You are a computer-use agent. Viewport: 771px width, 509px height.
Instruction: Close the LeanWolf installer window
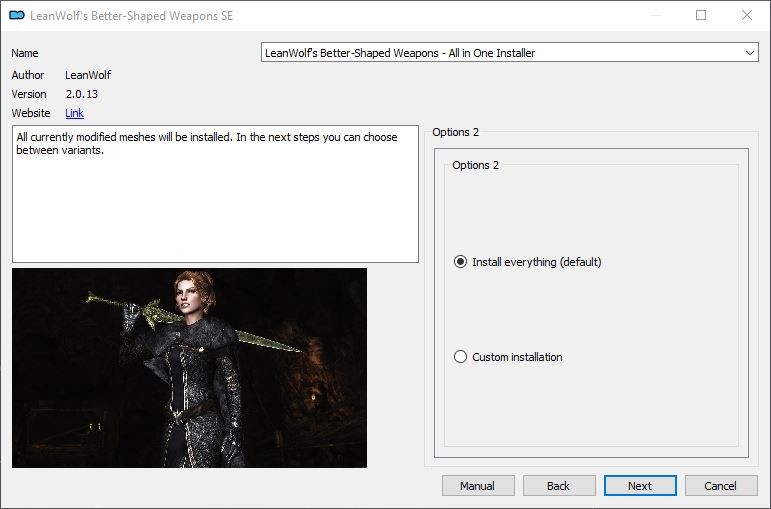746,15
